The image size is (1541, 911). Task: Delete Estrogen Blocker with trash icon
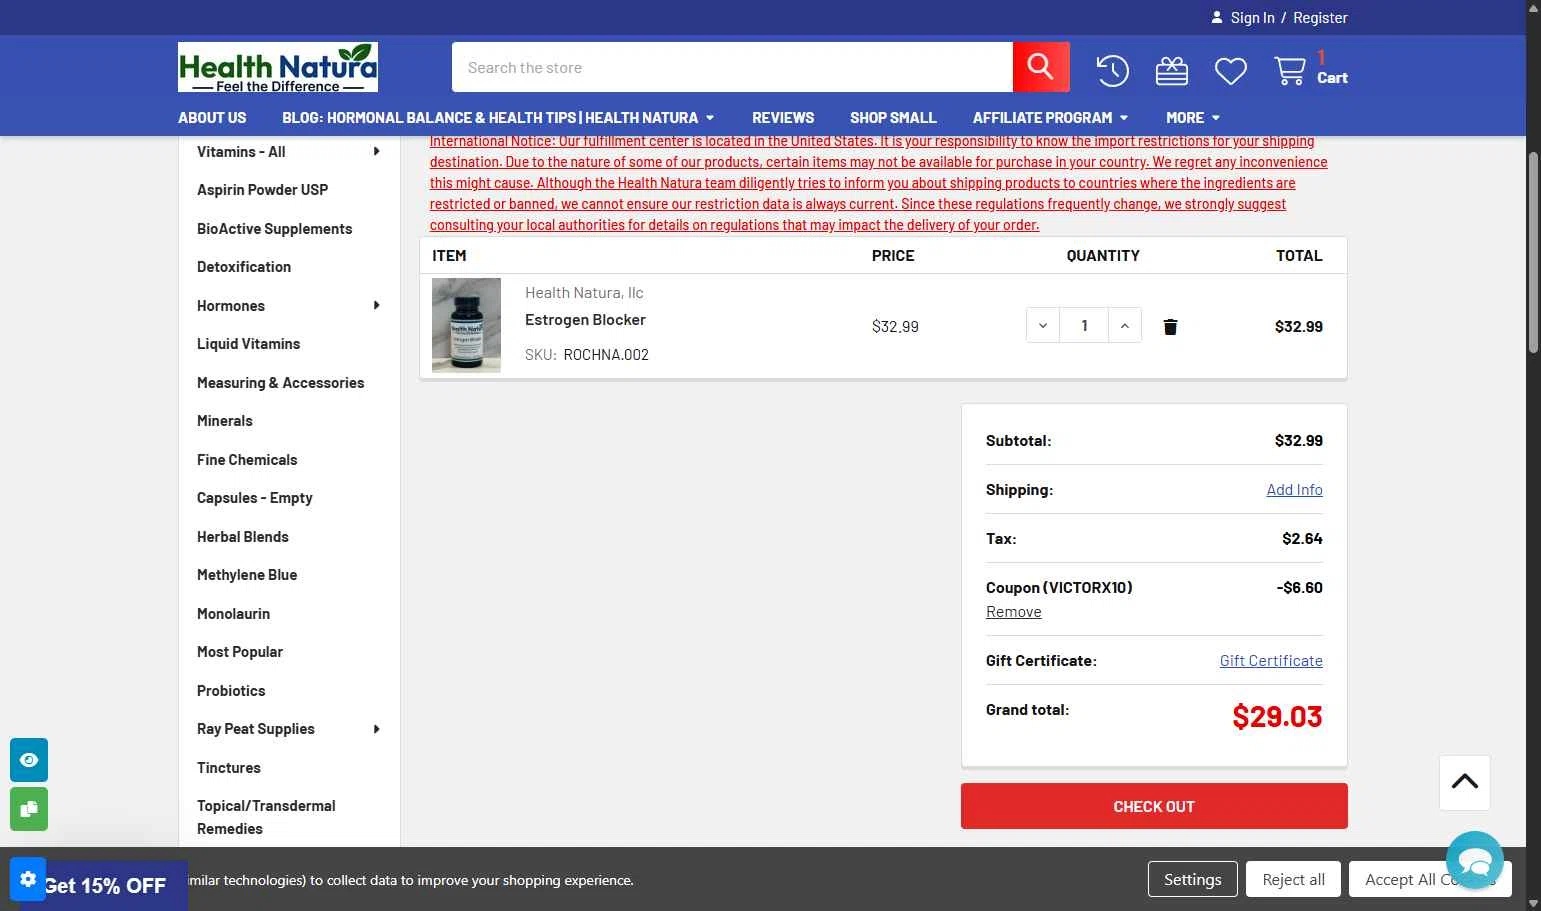(1170, 327)
